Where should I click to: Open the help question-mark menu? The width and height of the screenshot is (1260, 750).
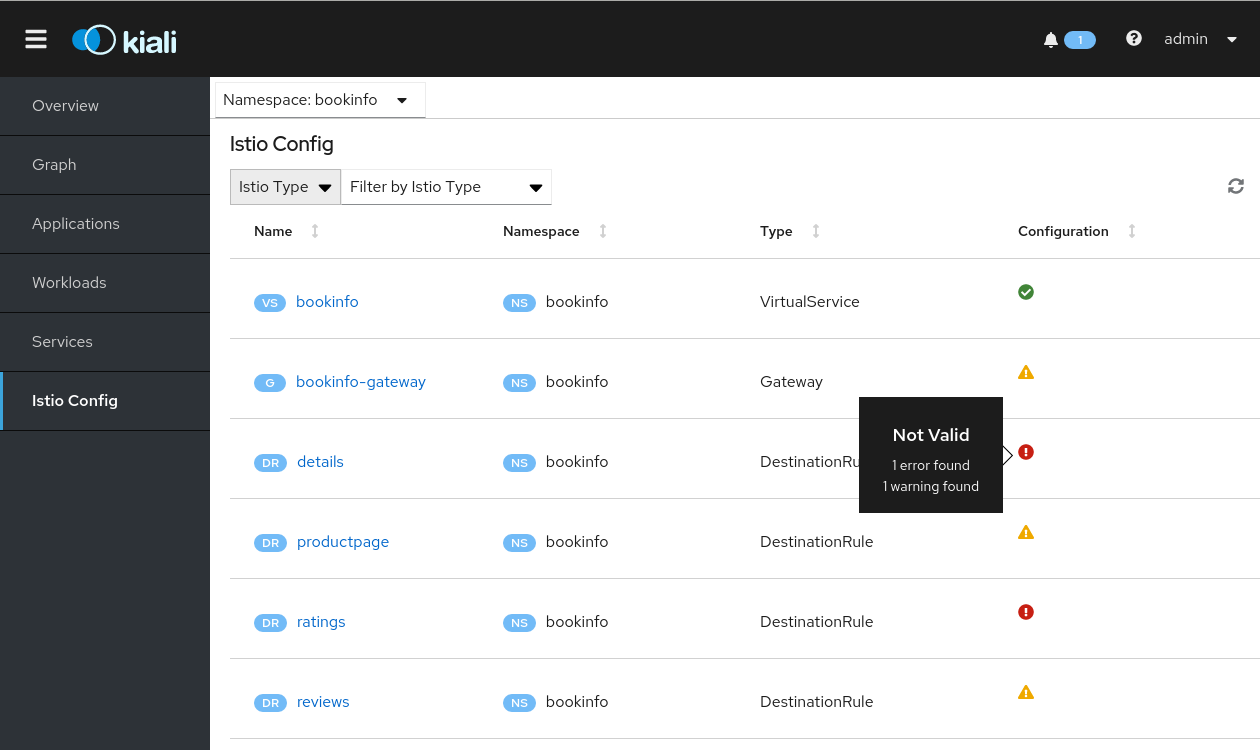[x=1134, y=39]
